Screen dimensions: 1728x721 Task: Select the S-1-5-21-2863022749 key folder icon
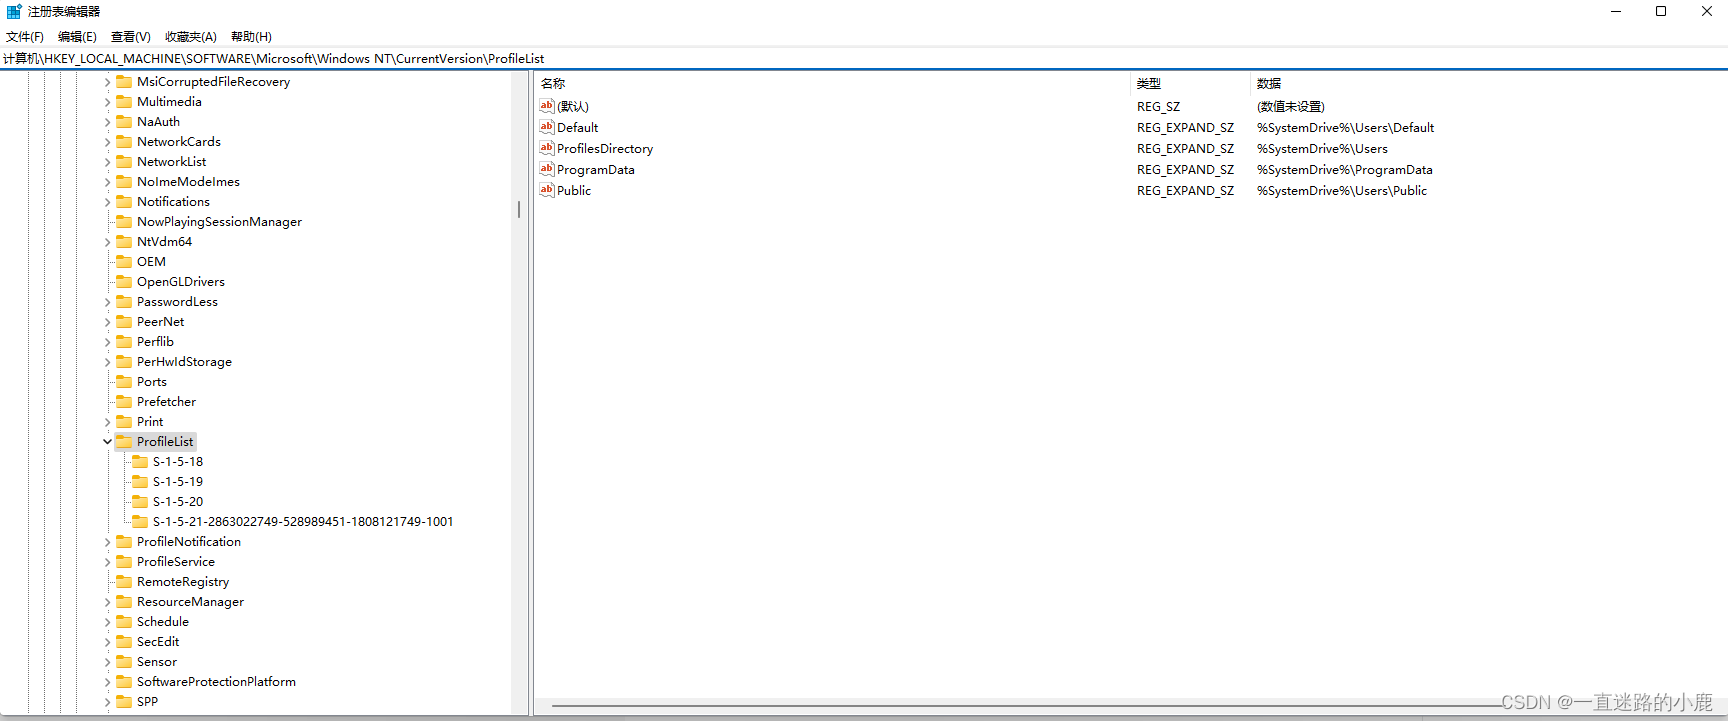coord(140,521)
